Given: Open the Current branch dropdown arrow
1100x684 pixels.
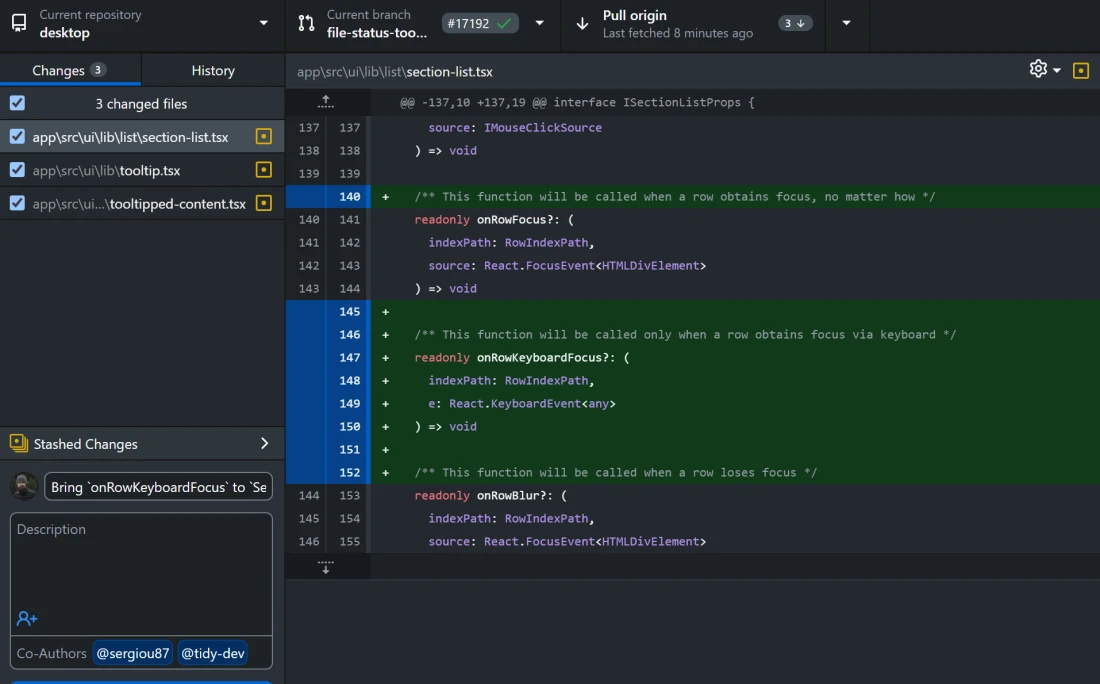Looking at the screenshot, I should 538,23.
